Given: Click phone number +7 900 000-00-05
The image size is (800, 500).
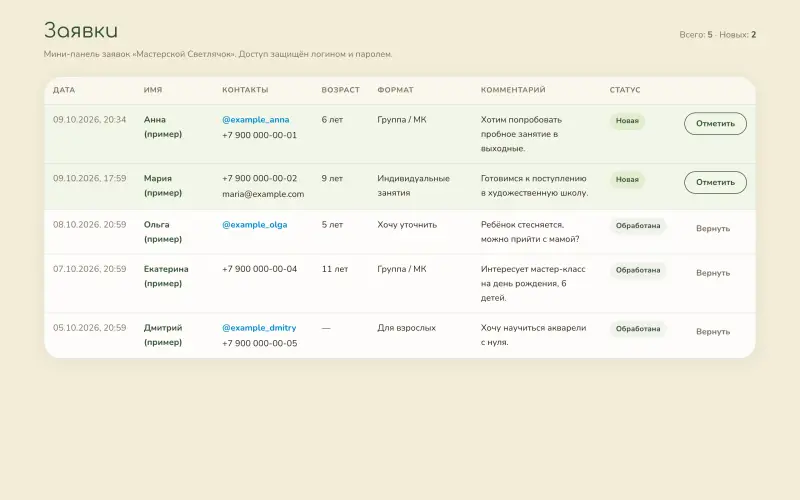Looking at the screenshot, I should 259,343.
